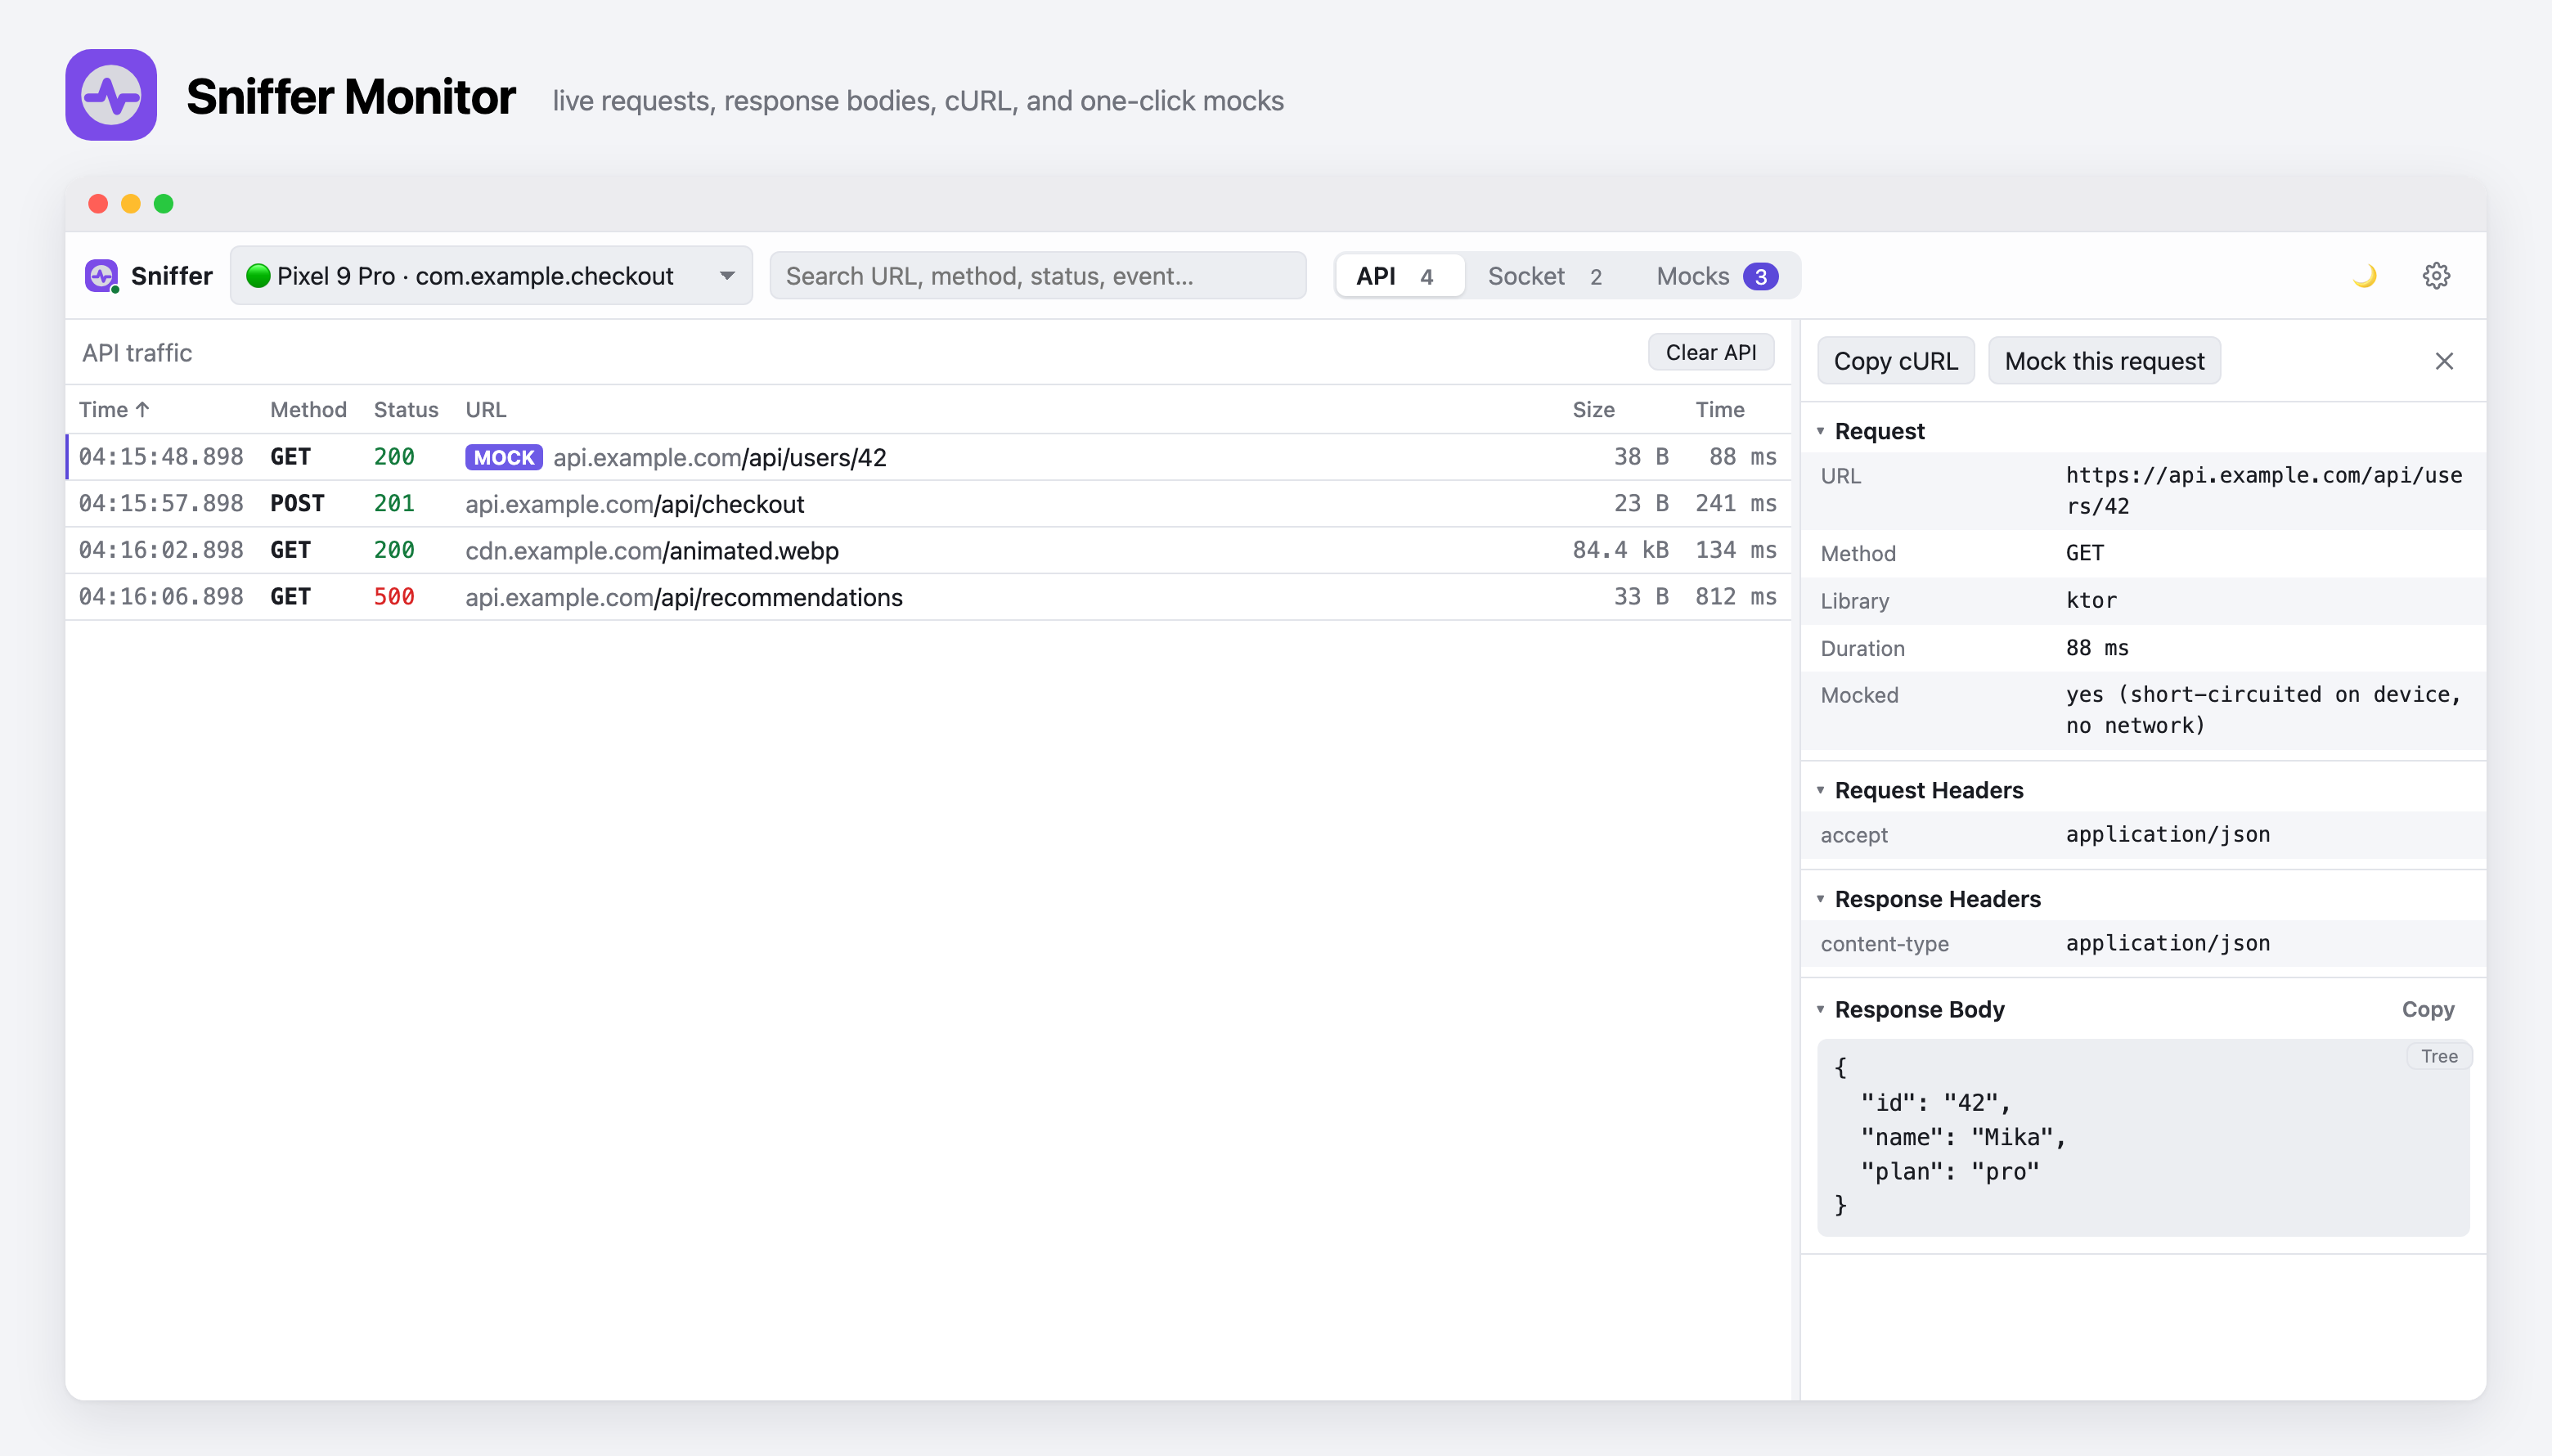Click the green maximize window button
This screenshot has width=2552, height=1456.
coord(164,204)
